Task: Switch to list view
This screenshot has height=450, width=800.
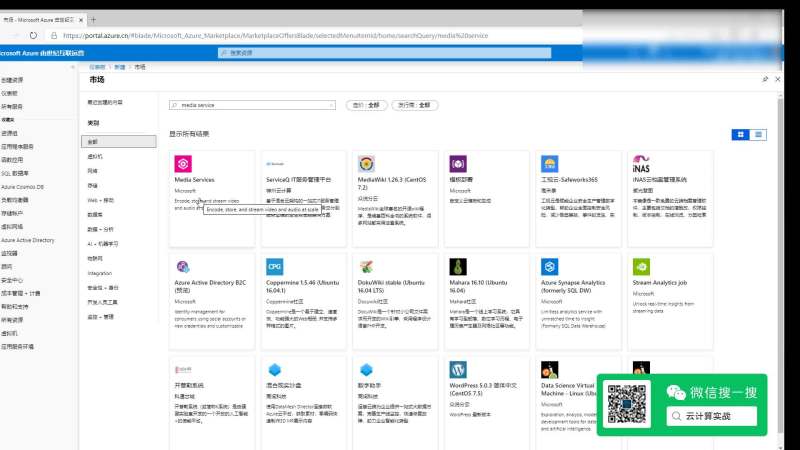Action: (758, 134)
